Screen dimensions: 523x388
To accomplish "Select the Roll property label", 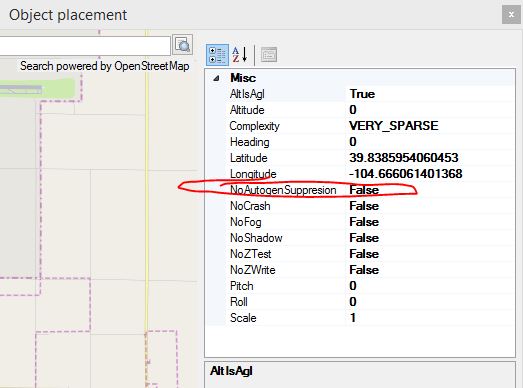I will (x=239, y=302).
